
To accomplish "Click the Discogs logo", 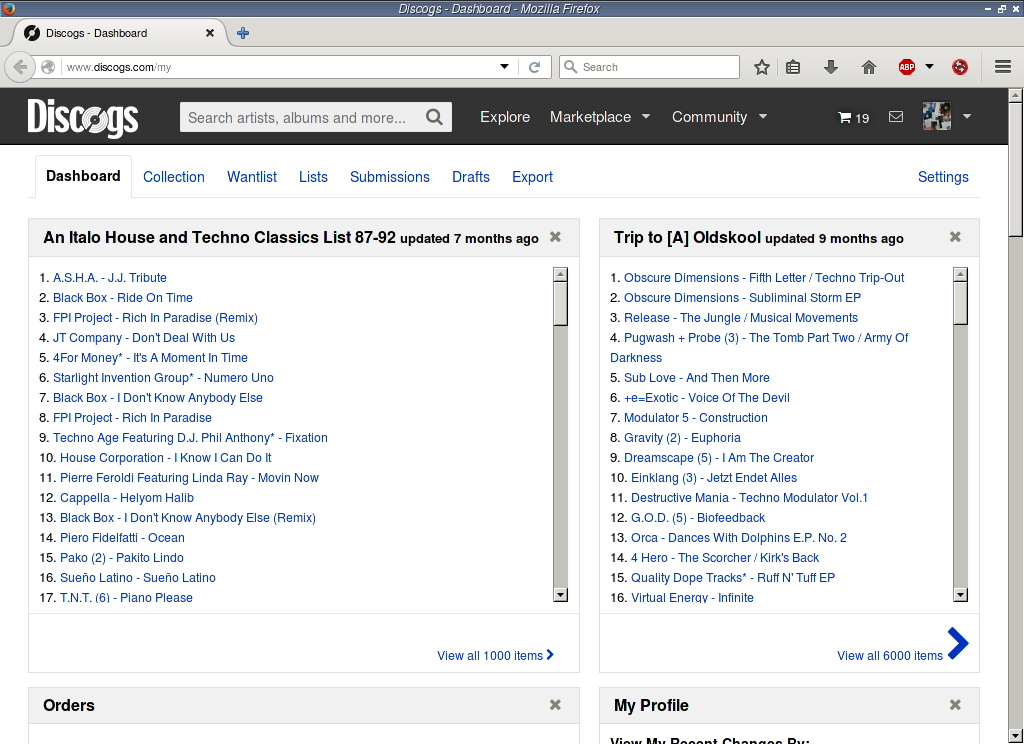I will click(83, 118).
